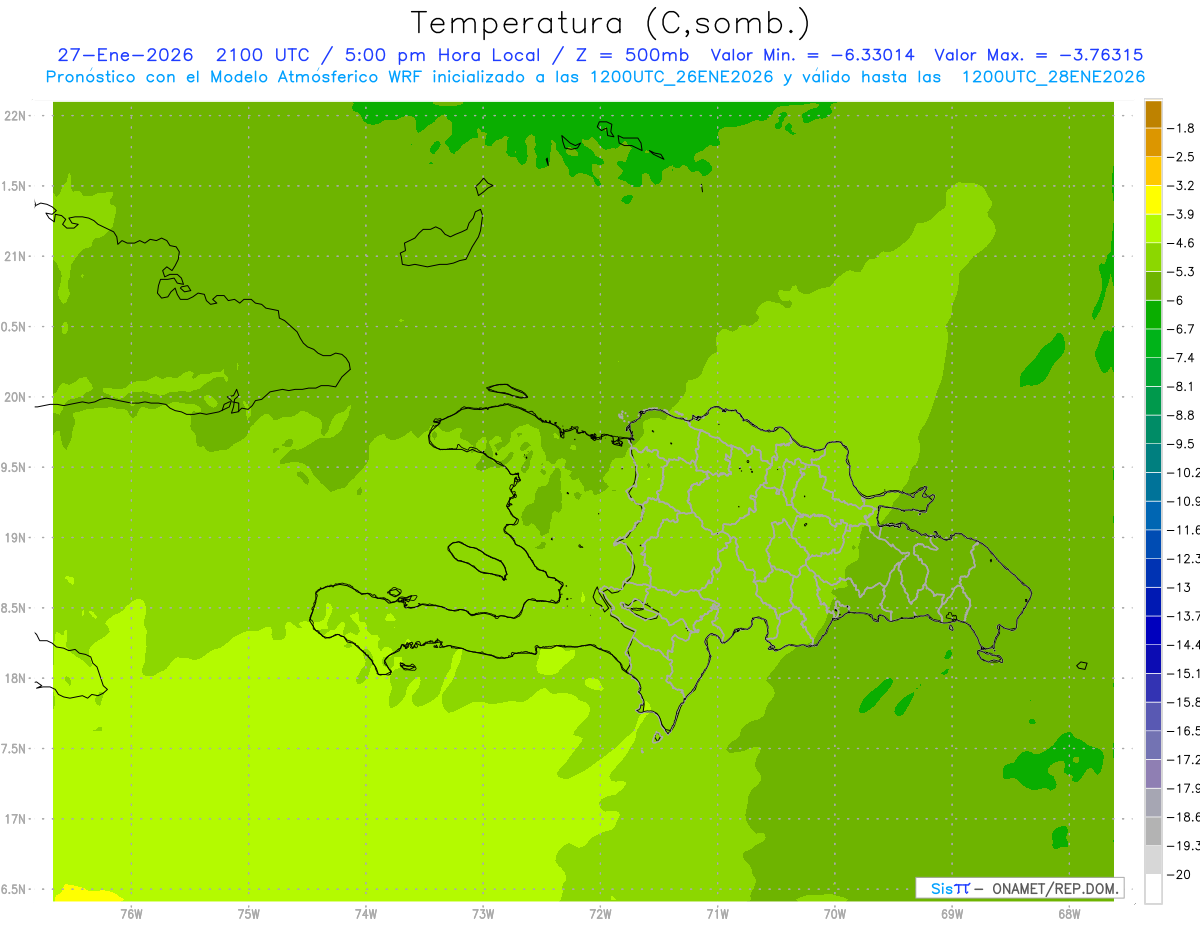Viewport: 1200px width, 927px height.
Task: Pick the yellow swatch between -3.2 and -3.9
Action: [x=1154, y=200]
